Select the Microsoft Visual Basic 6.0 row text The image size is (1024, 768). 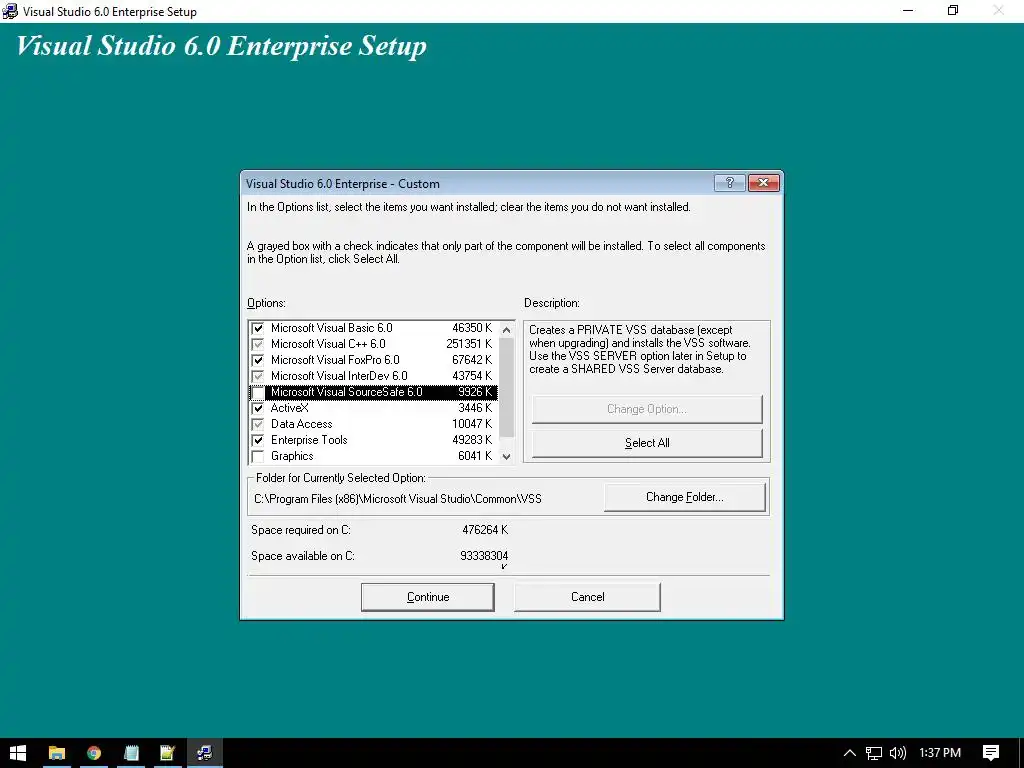point(332,328)
